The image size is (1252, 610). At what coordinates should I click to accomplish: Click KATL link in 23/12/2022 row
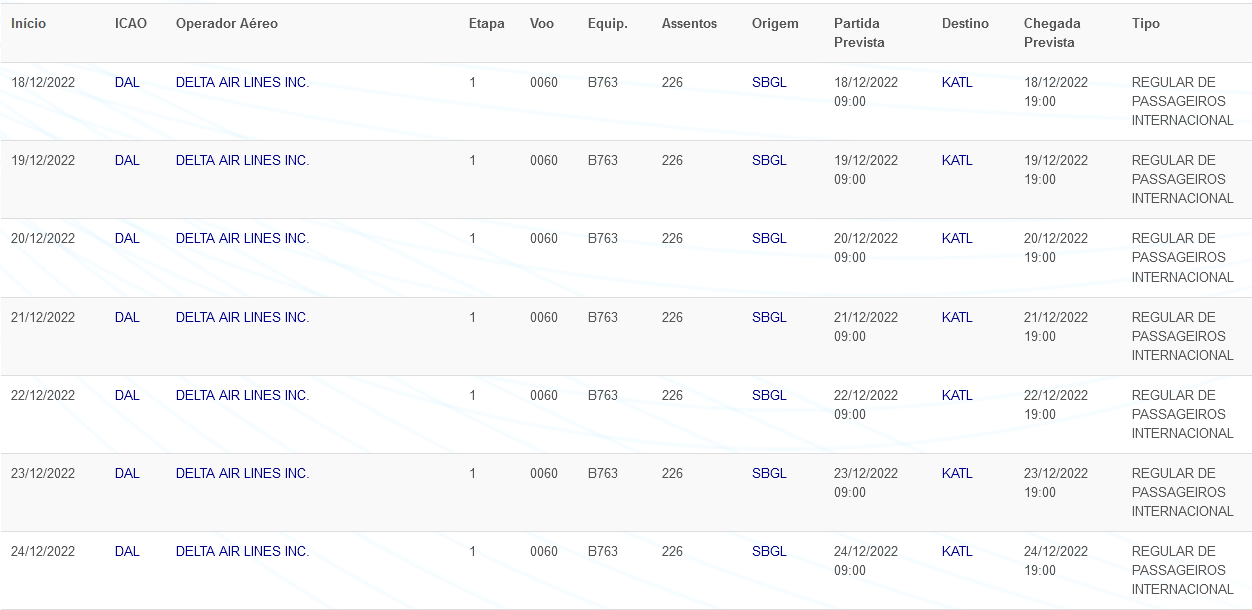[x=957, y=473]
